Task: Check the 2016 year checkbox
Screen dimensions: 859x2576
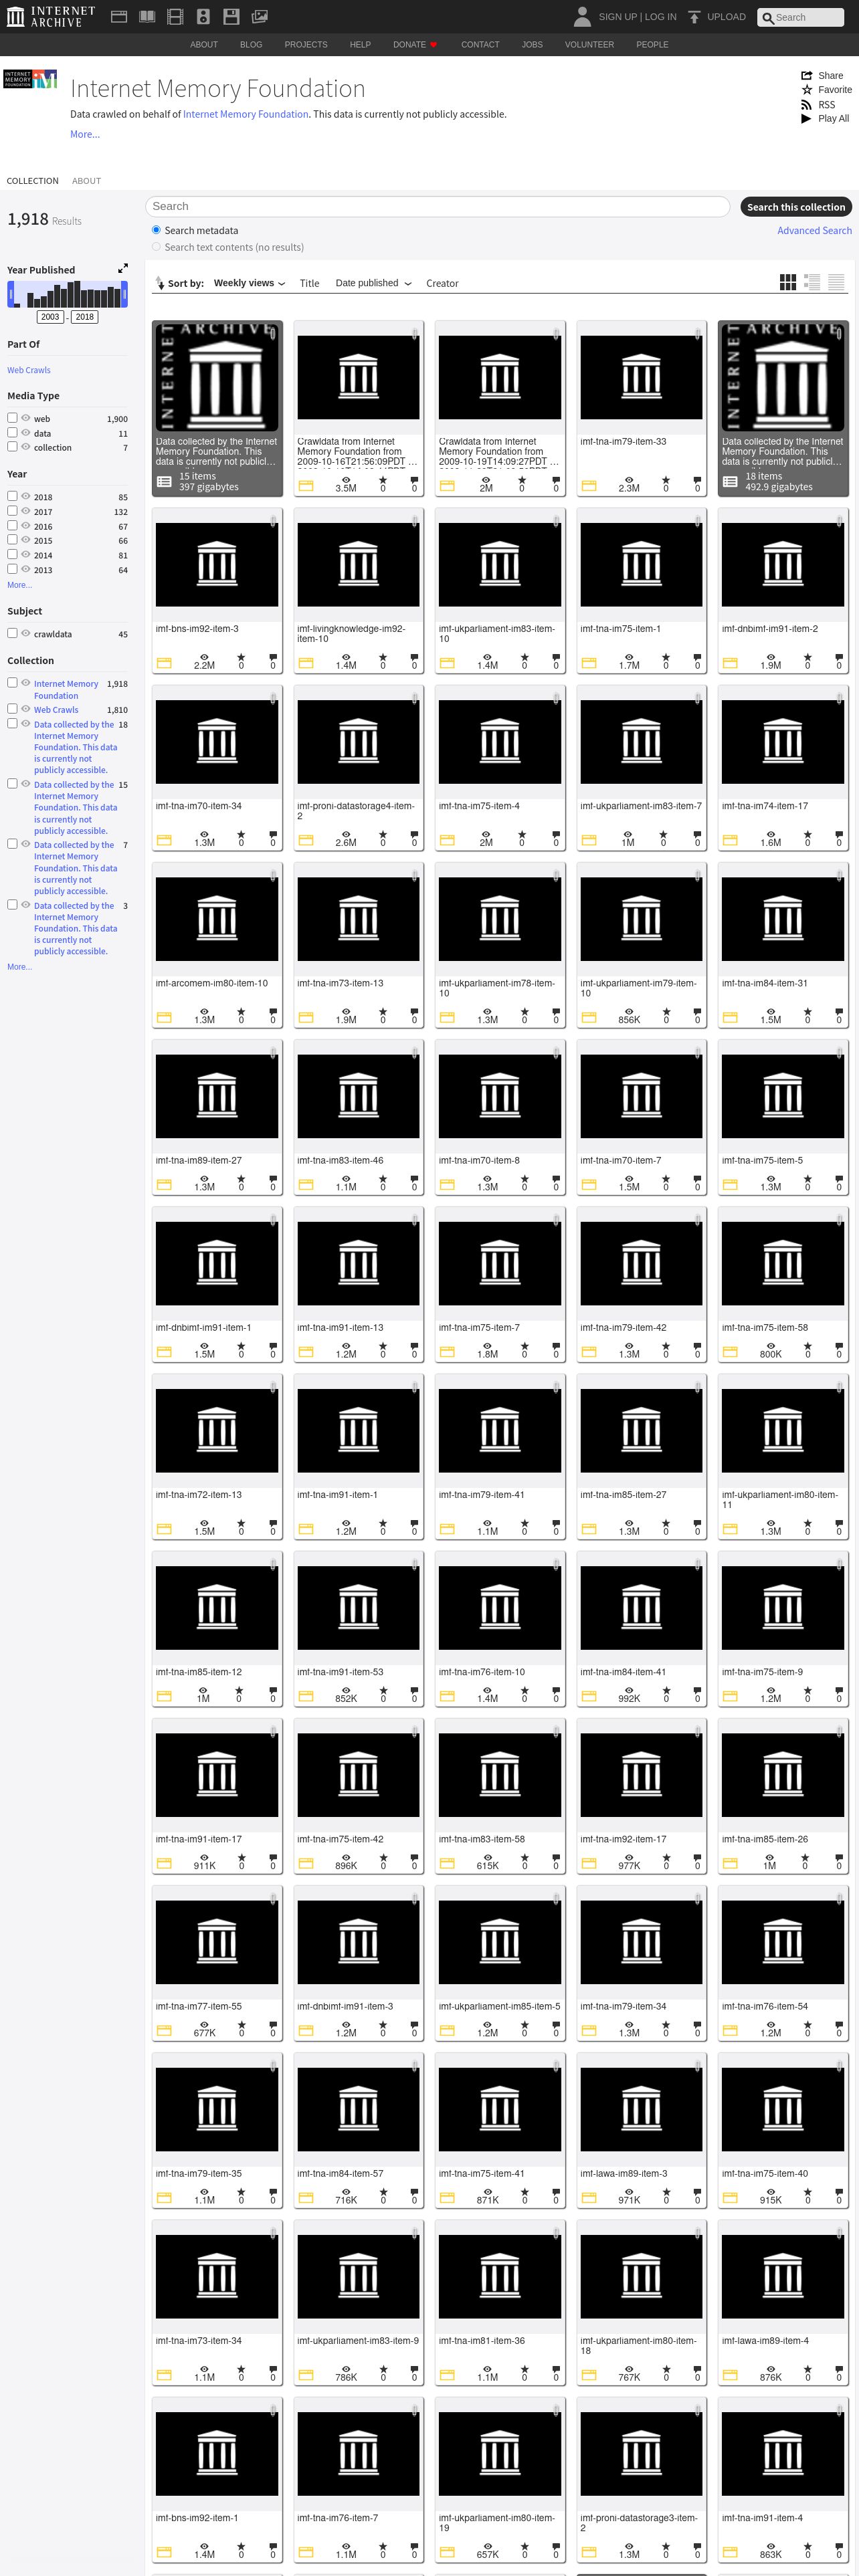Action: 12,525
